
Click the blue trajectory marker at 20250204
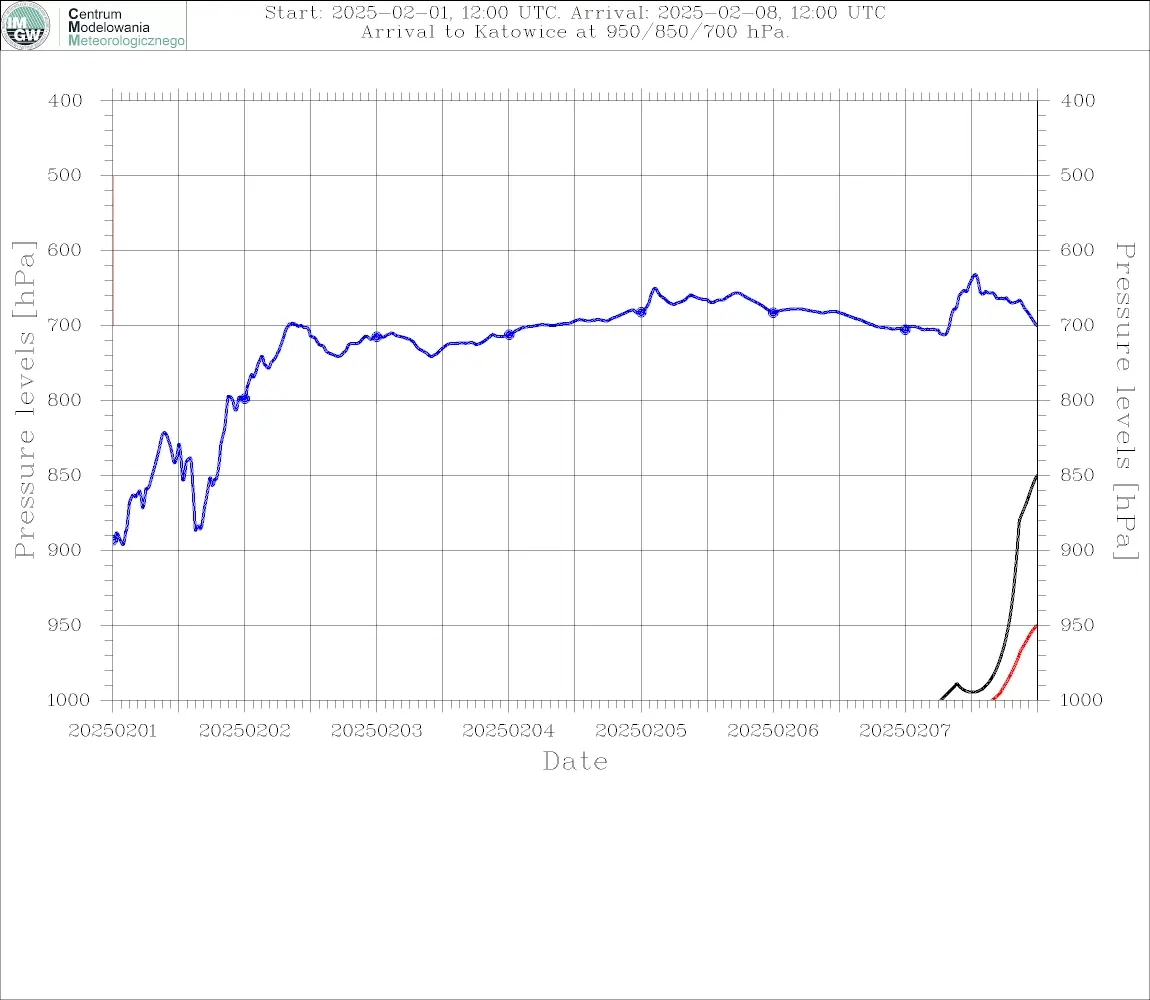point(509,335)
